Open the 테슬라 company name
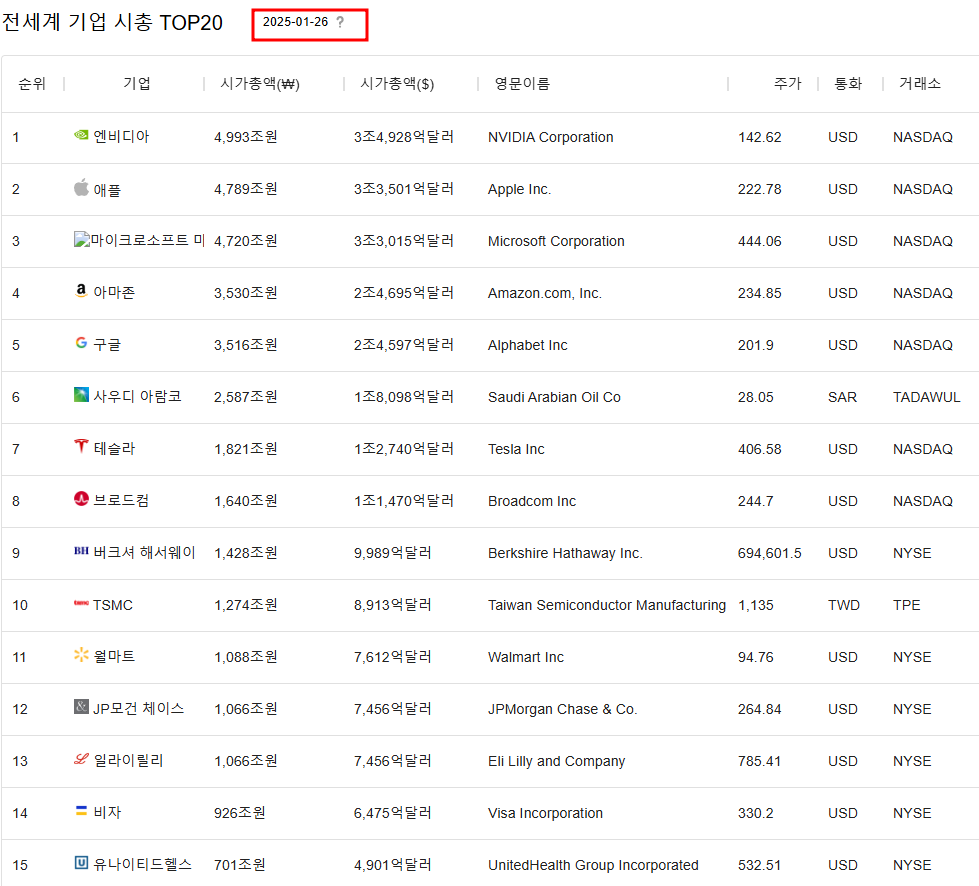 point(114,448)
